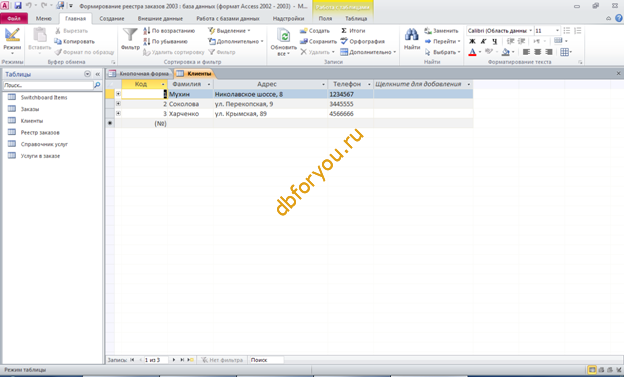Open Код column dropdown arrow
The width and height of the screenshot is (624, 377).
pos(163,84)
